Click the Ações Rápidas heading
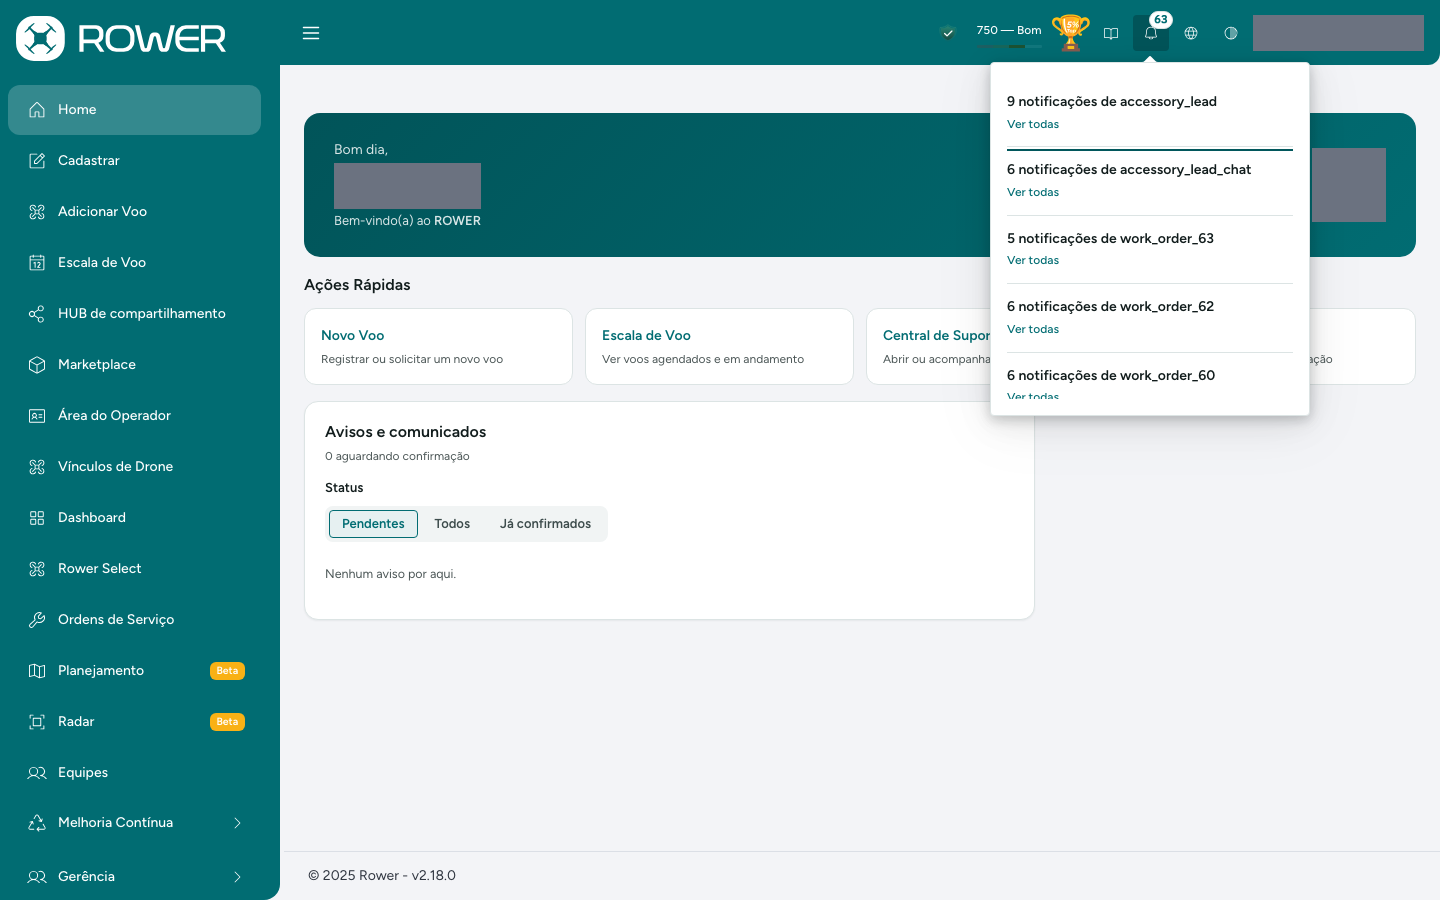 tap(357, 285)
